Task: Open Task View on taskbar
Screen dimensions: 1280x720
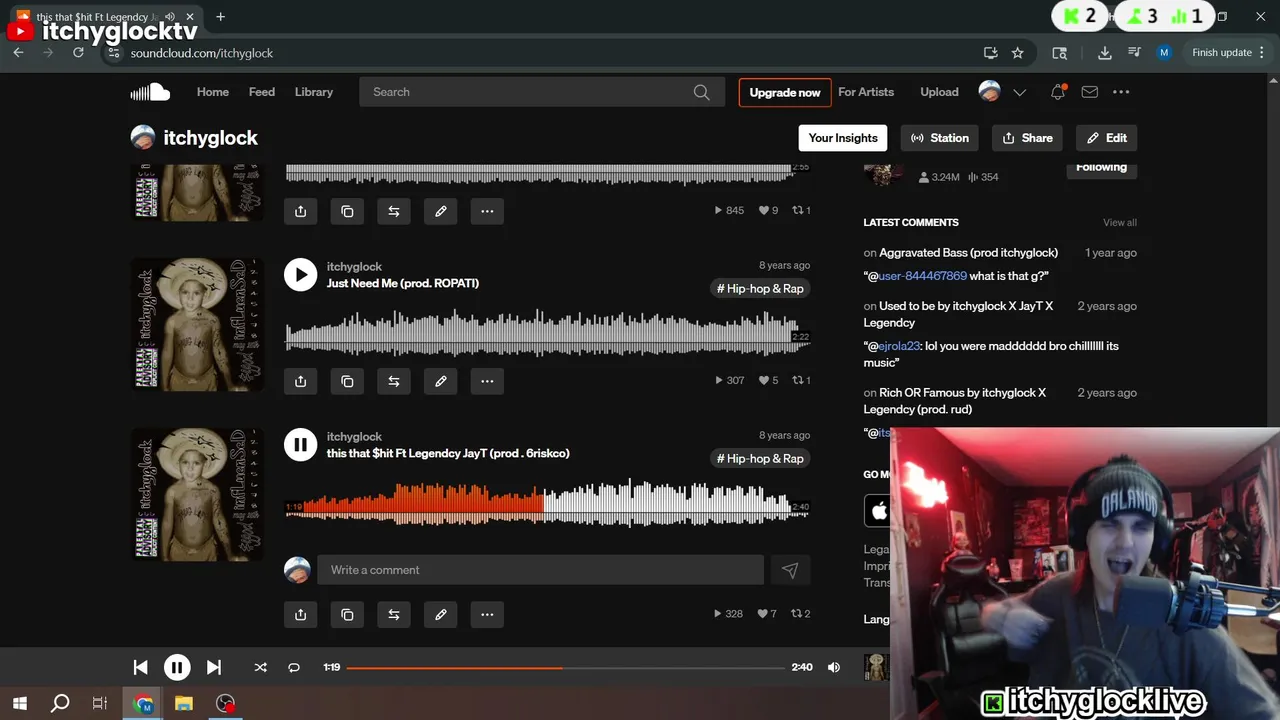Action: pos(100,704)
